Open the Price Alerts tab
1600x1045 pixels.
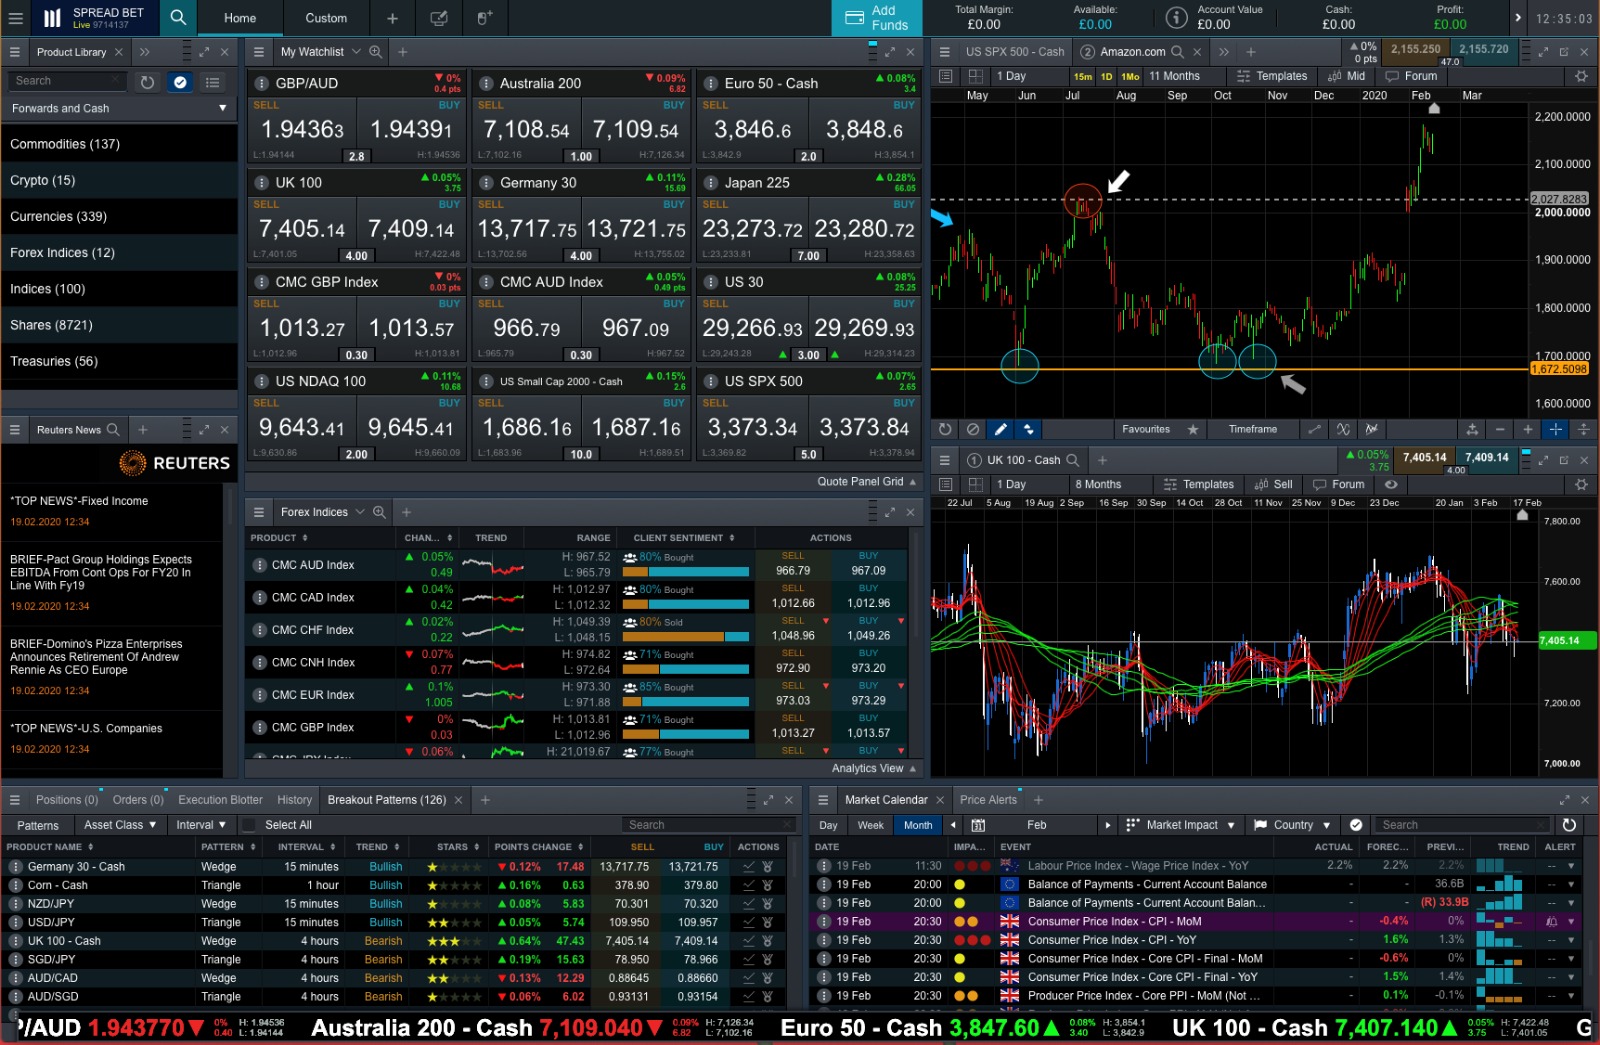(x=988, y=800)
